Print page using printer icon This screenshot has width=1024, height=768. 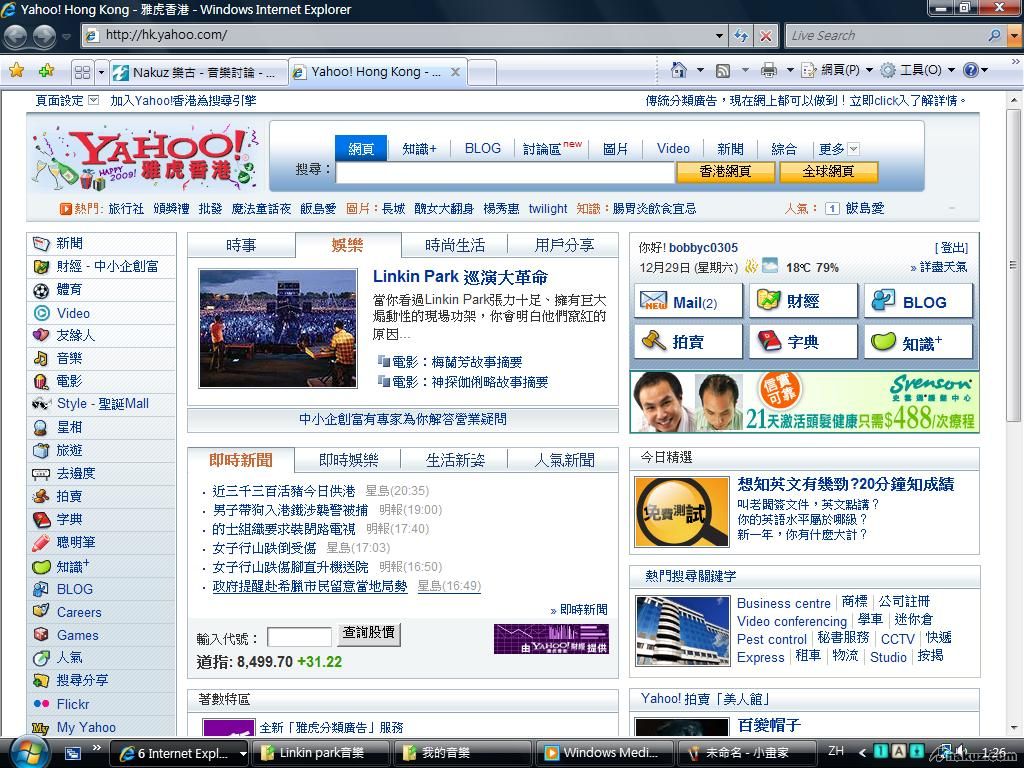point(769,70)
